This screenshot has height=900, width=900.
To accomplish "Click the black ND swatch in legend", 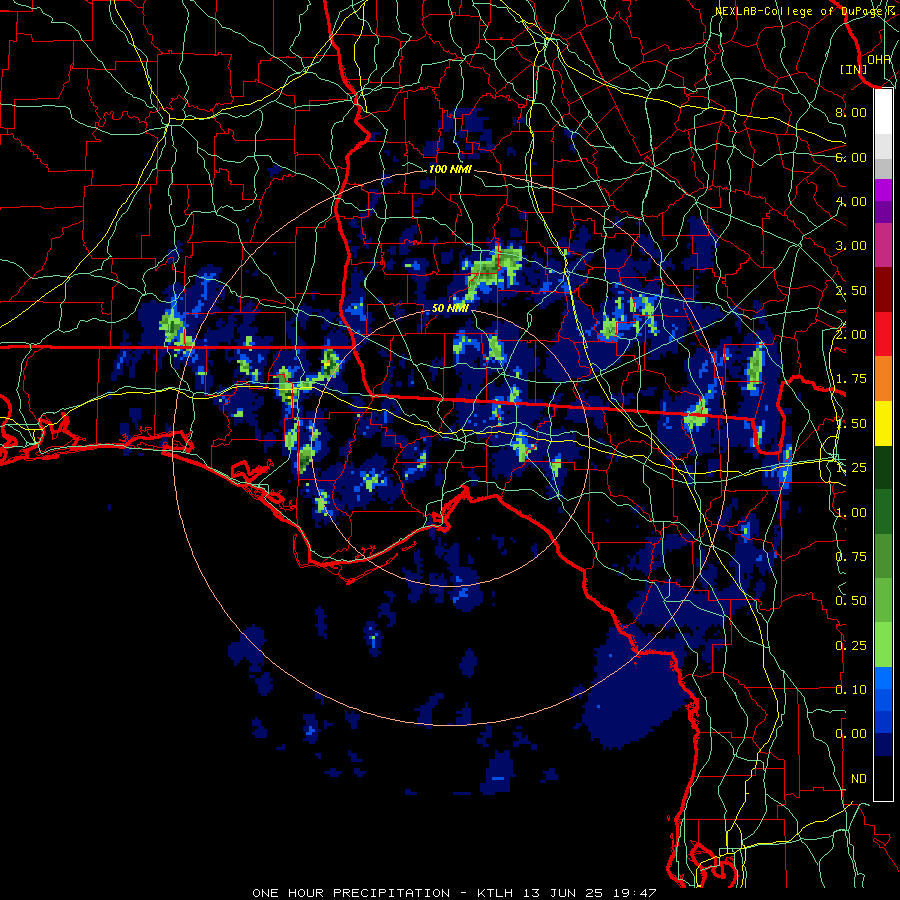I will 883,778.
